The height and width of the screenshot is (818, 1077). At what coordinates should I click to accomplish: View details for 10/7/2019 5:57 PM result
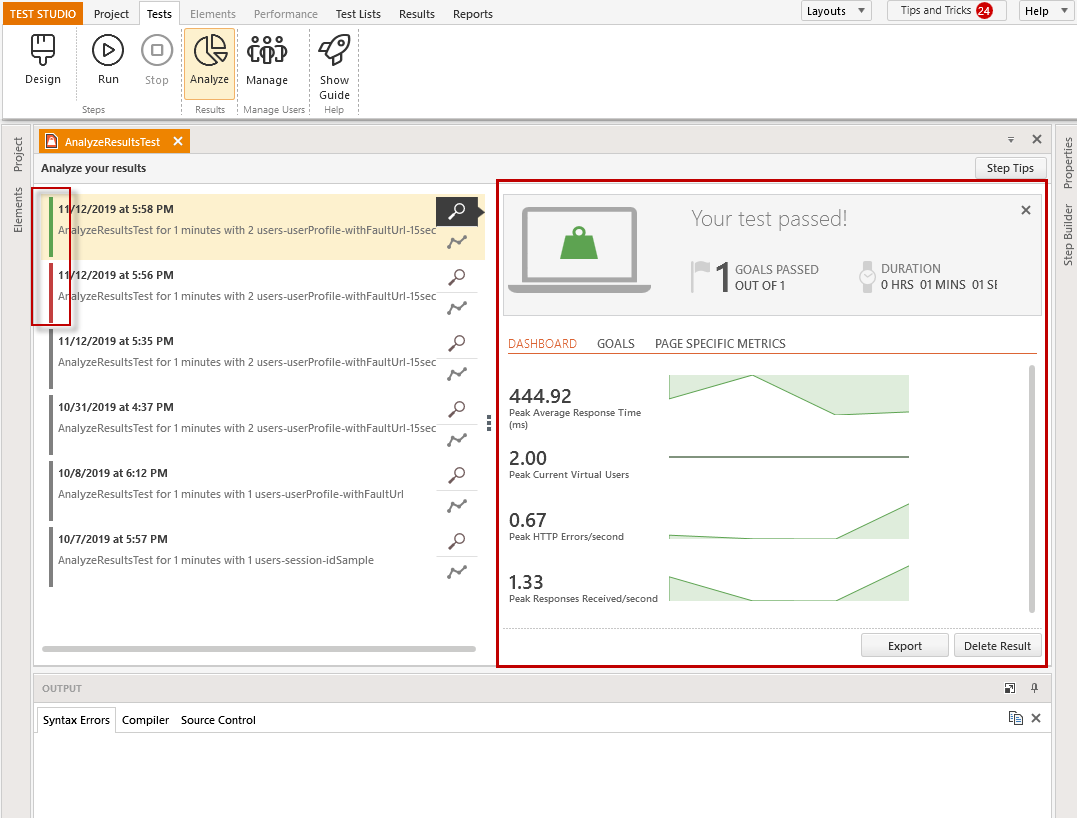tap(457, 541)
